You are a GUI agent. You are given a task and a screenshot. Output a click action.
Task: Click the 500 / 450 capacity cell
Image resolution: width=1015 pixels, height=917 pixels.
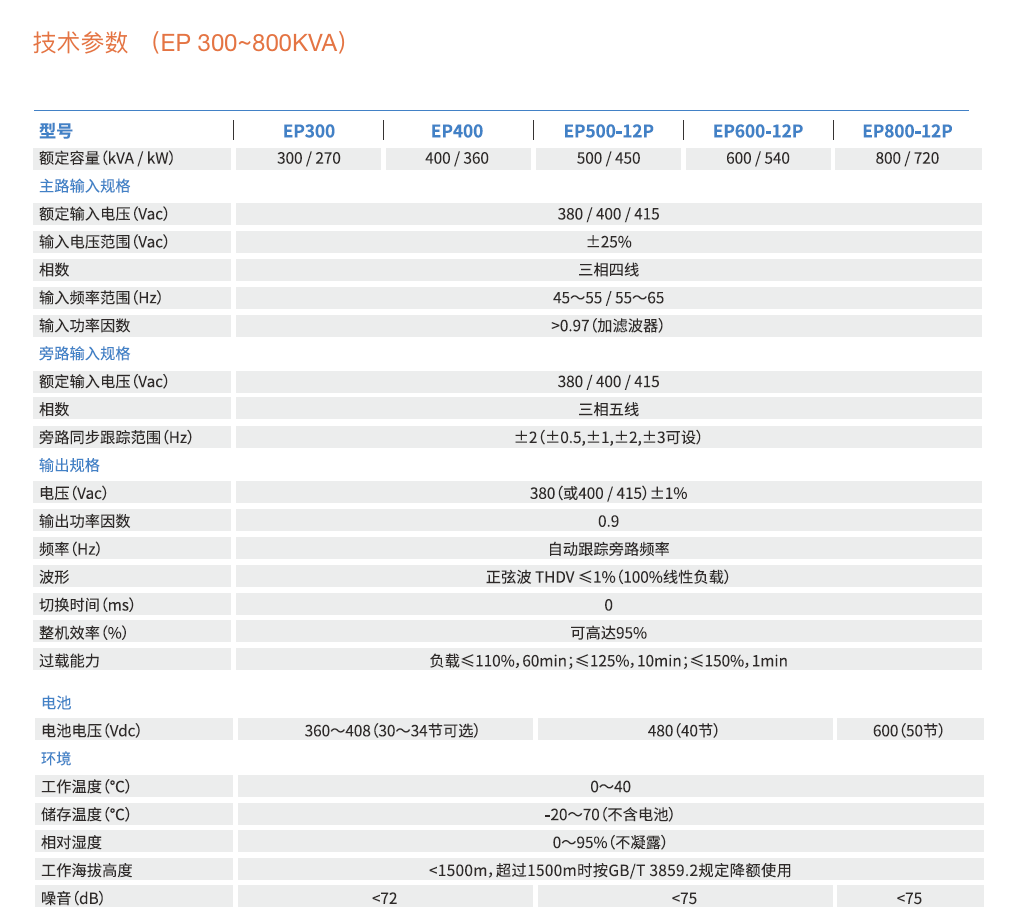click(x=608, y=159)
